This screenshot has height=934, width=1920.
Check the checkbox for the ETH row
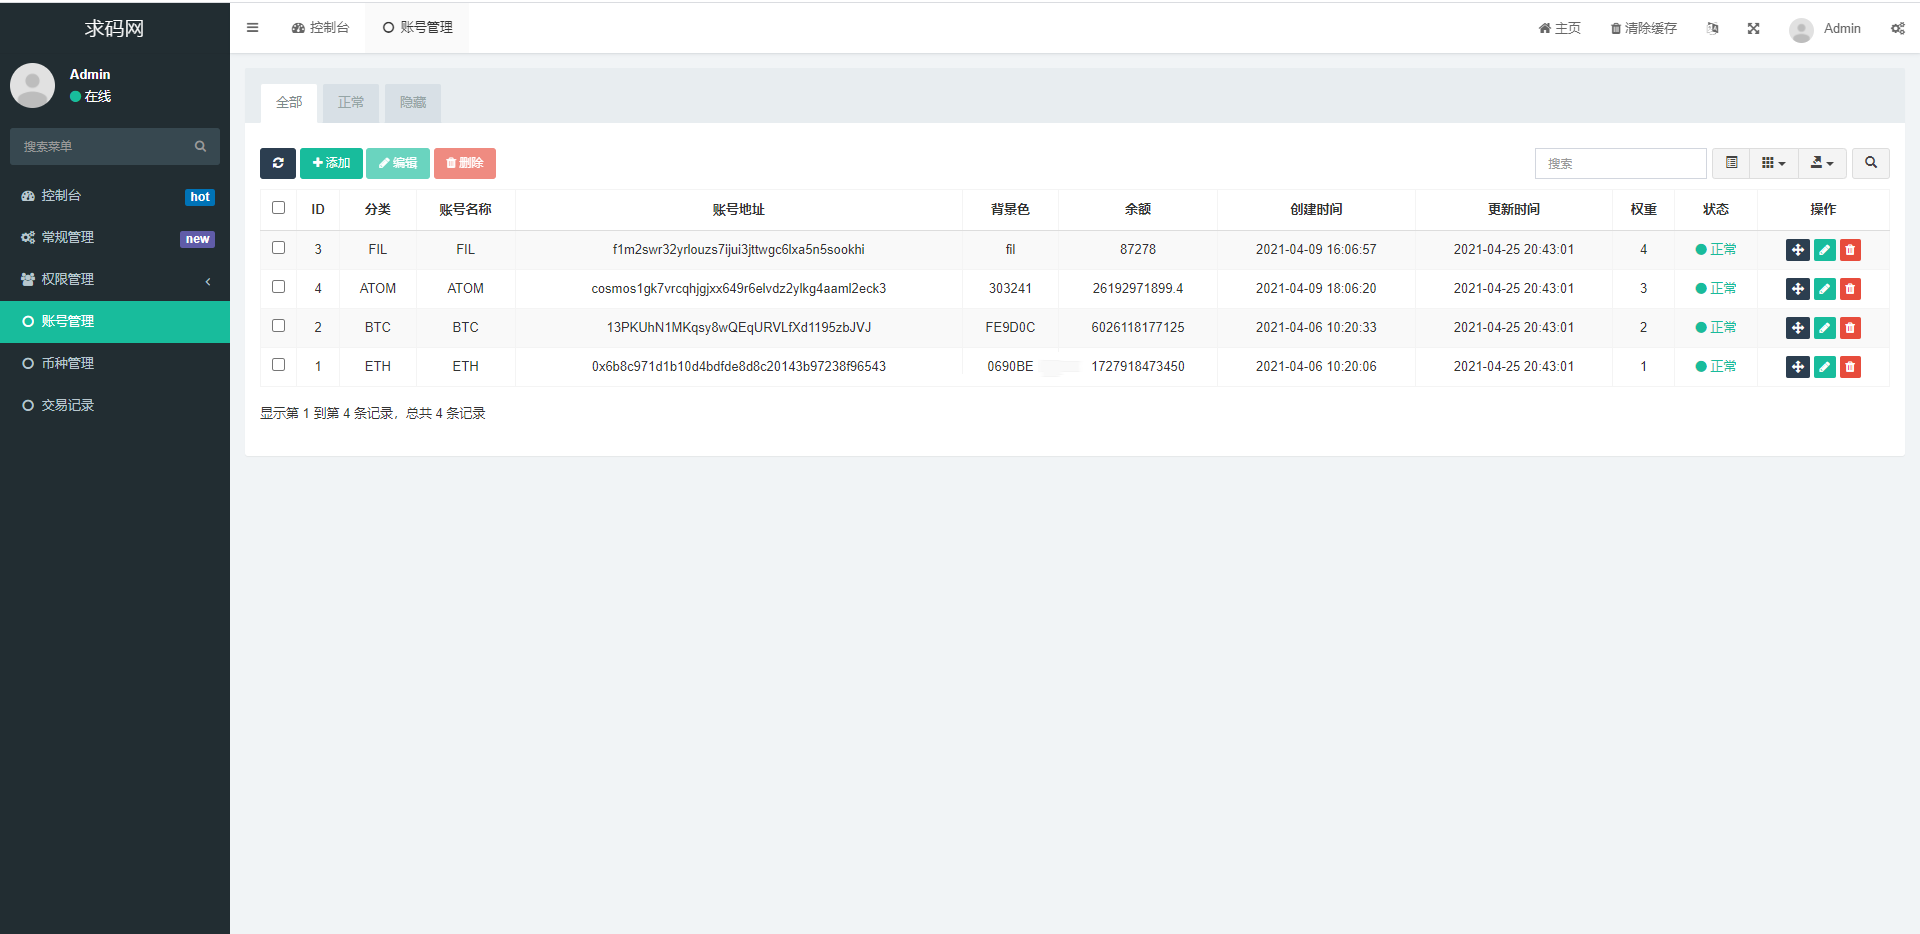pos(278,365)
